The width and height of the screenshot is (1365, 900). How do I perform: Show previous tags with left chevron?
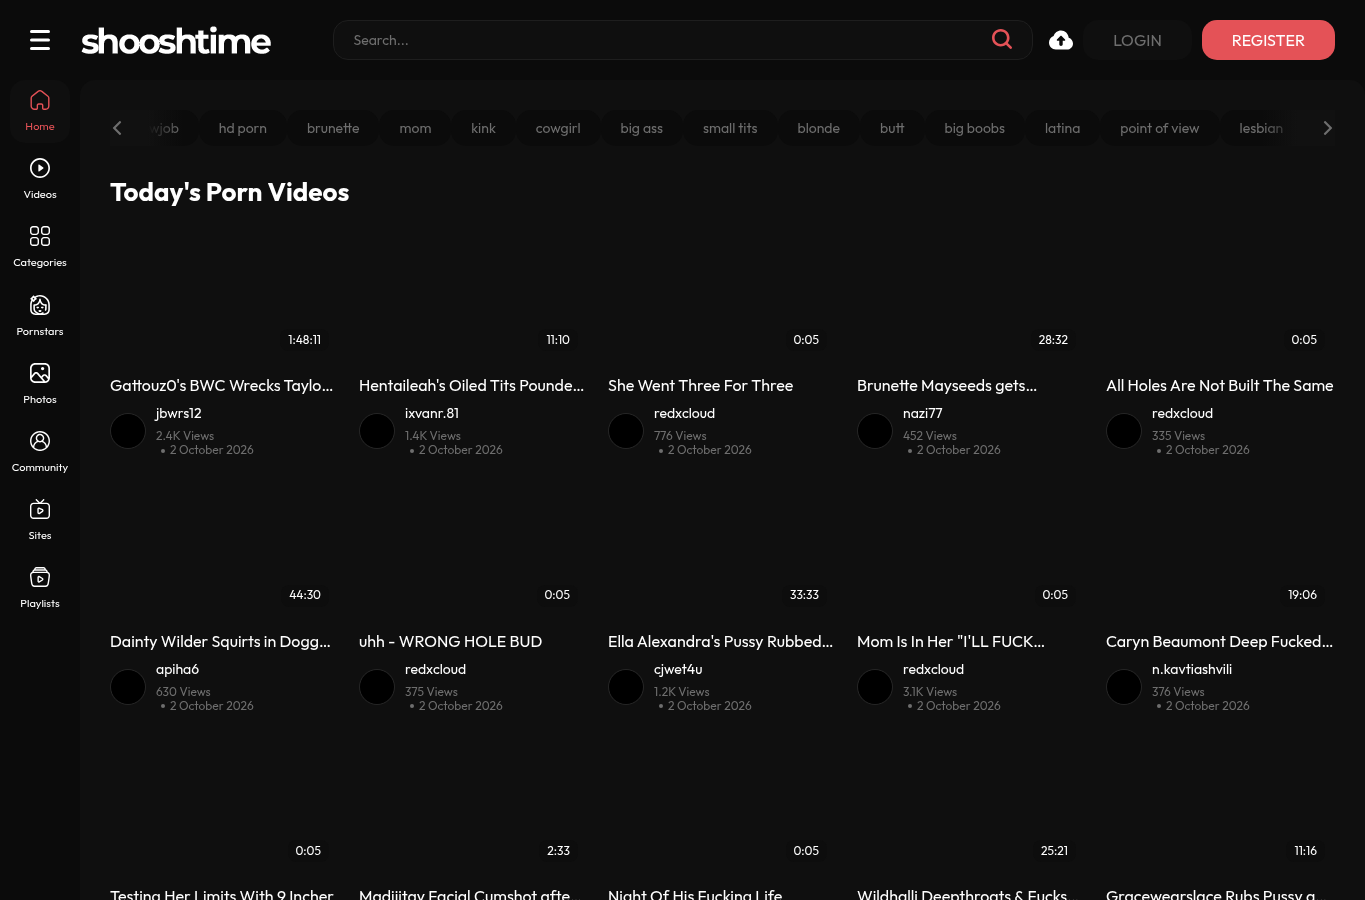click(x=117, y=128)
